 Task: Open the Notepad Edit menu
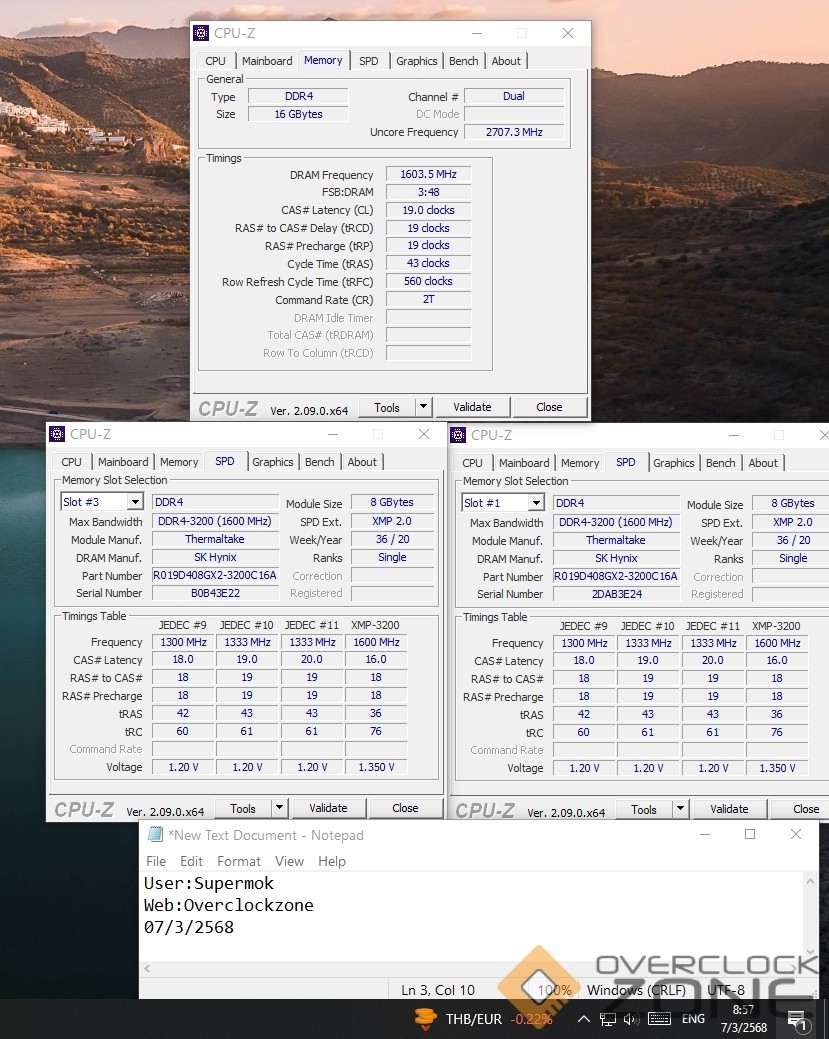pyautogui.click(x=192, y=861)
